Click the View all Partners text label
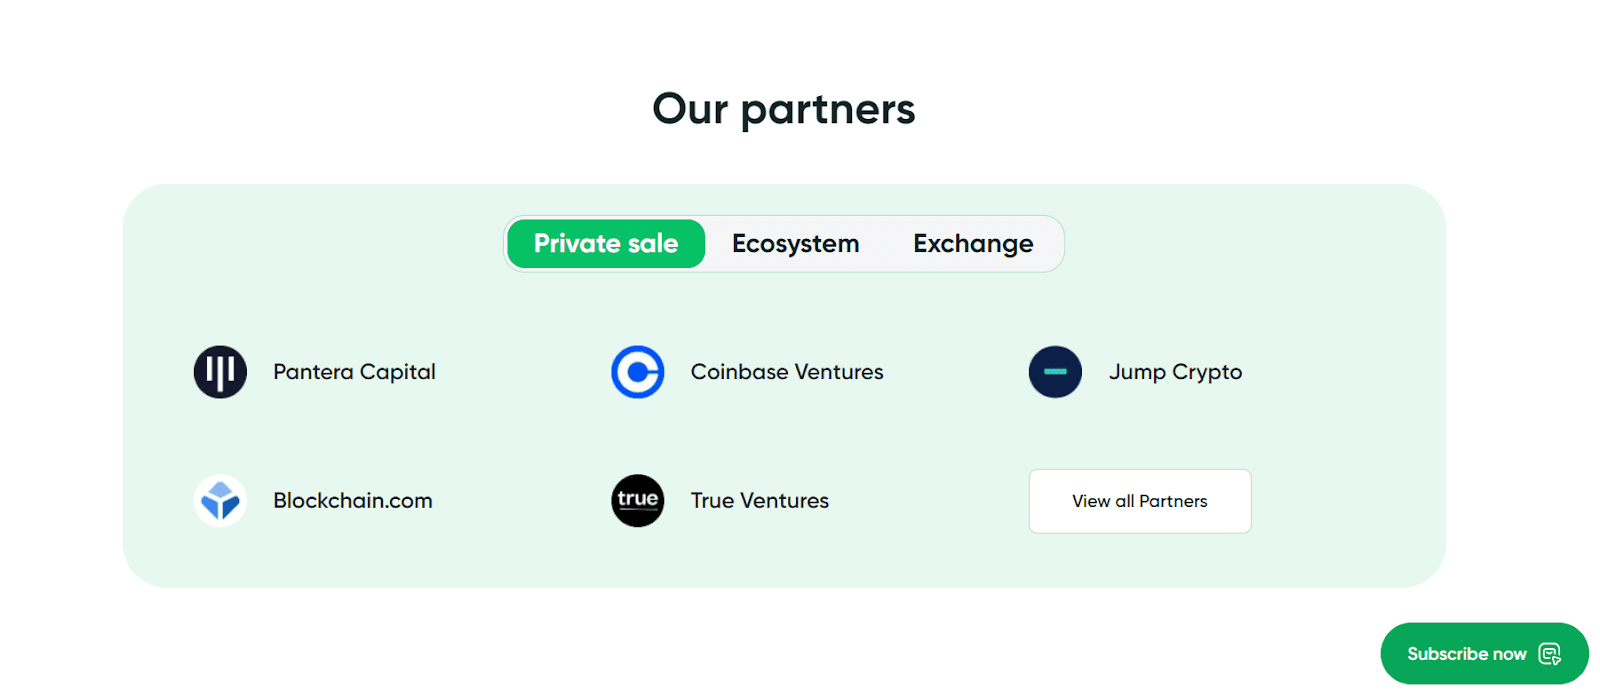Image resolution: width=1600 pixels, height=697 pixels. pyautogui.click(x=1140, y=501)
